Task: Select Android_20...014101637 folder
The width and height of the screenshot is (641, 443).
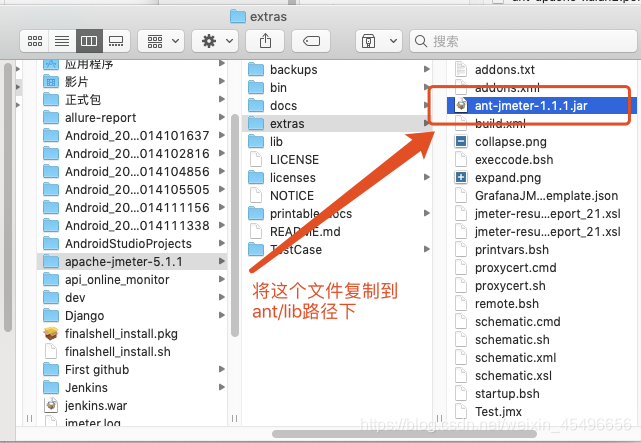Action: tap(132, 135)
